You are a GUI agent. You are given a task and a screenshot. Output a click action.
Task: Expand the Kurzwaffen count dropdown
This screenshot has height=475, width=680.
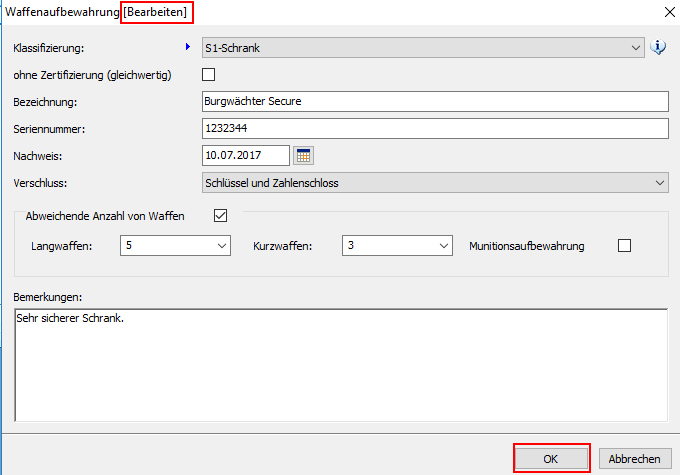pos(444,246)
